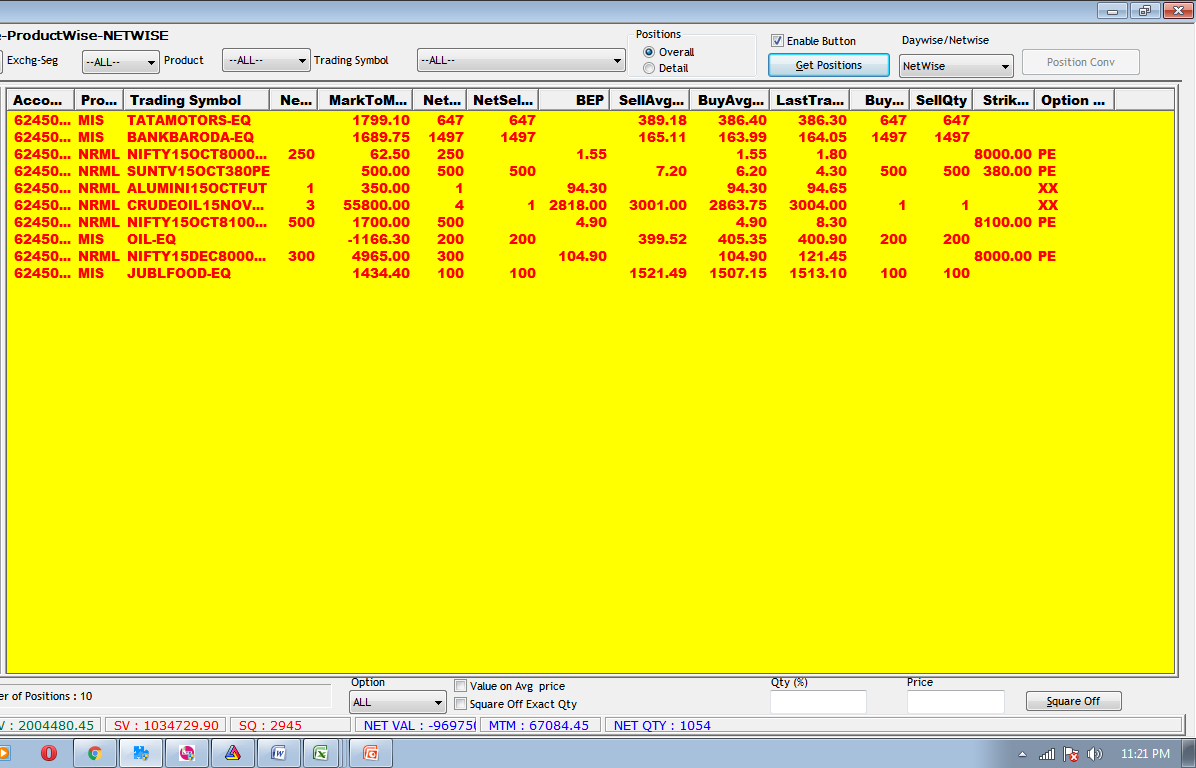The height and width of the screenshot is (768, 1196).
Task: Select the CRUDEOIL15NOV... row
Action: 590,205
